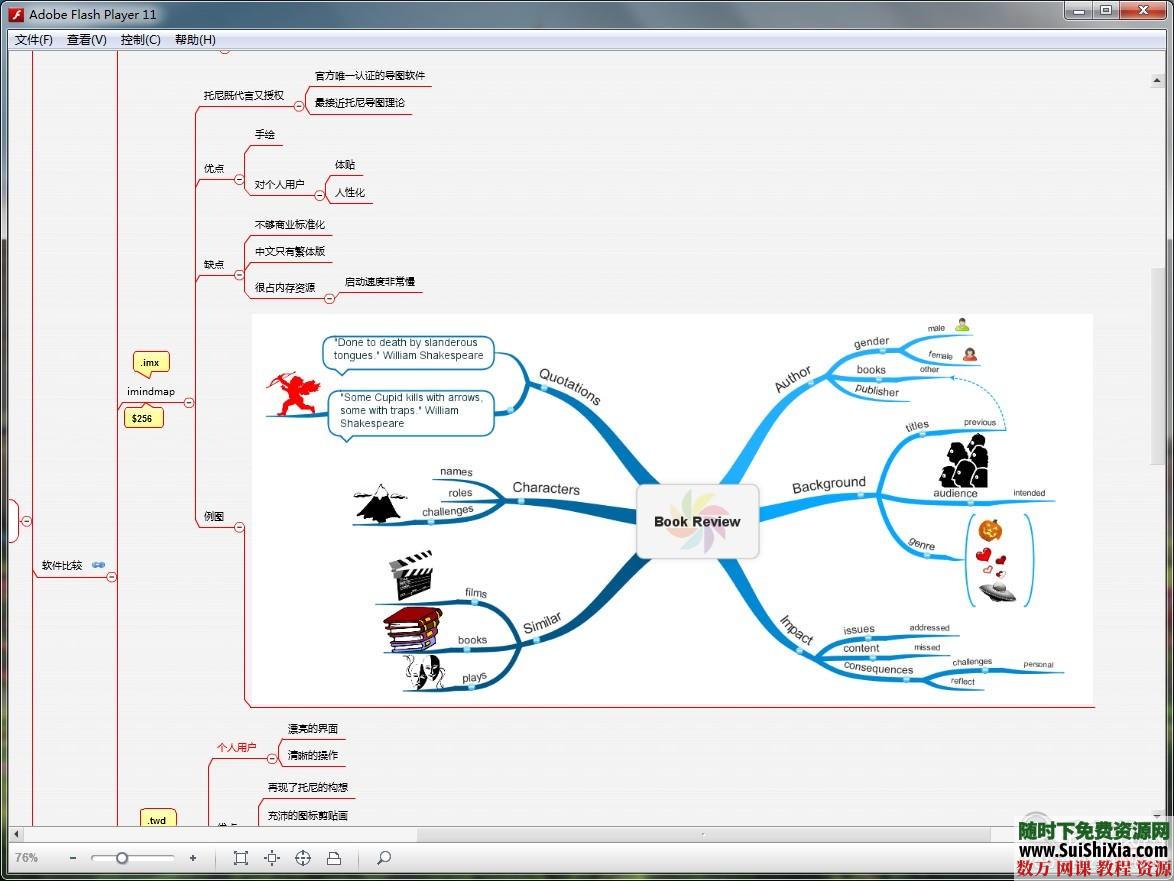Click the crosshair locate icon in bottom toolbar
1174x881 pixels.
(303, 858)
